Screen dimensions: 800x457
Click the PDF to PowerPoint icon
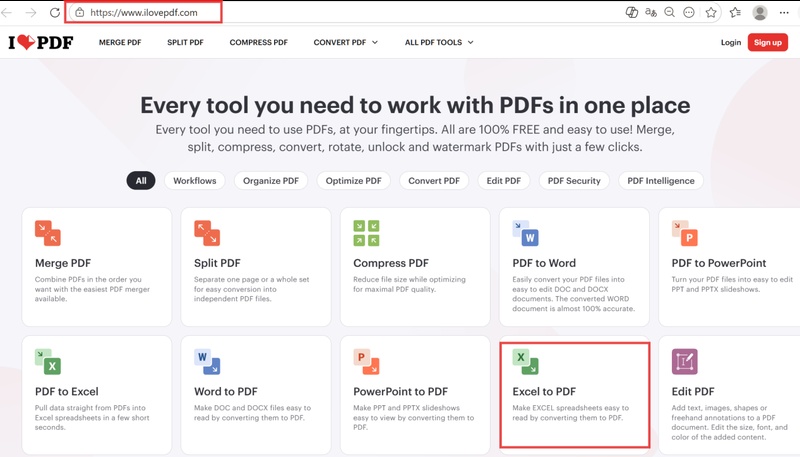point(685,233)
